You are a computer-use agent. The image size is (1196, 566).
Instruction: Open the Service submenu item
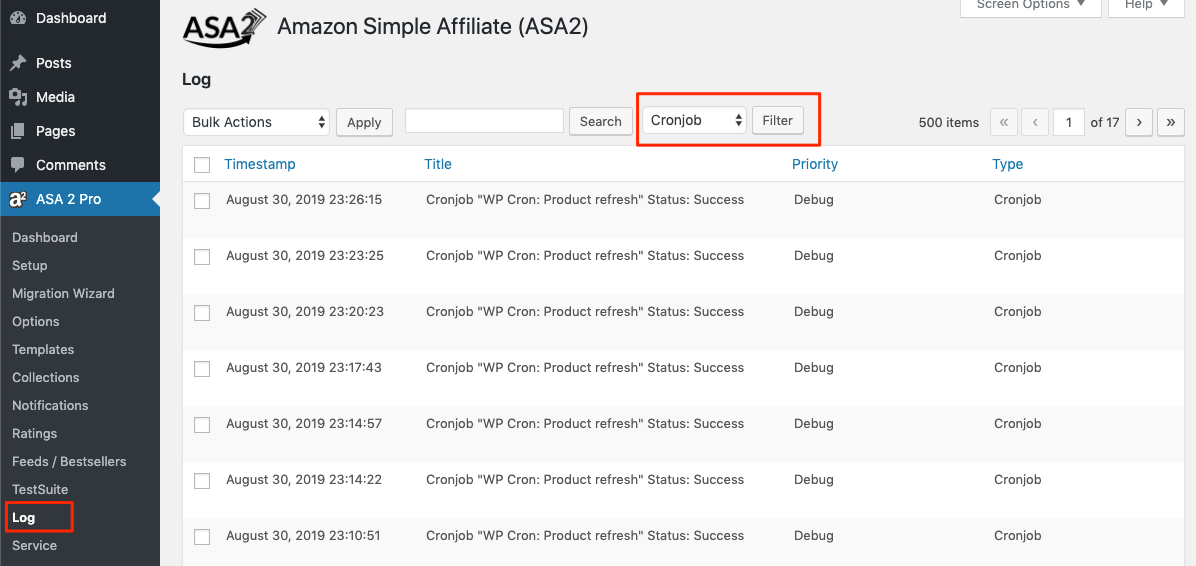34,545
